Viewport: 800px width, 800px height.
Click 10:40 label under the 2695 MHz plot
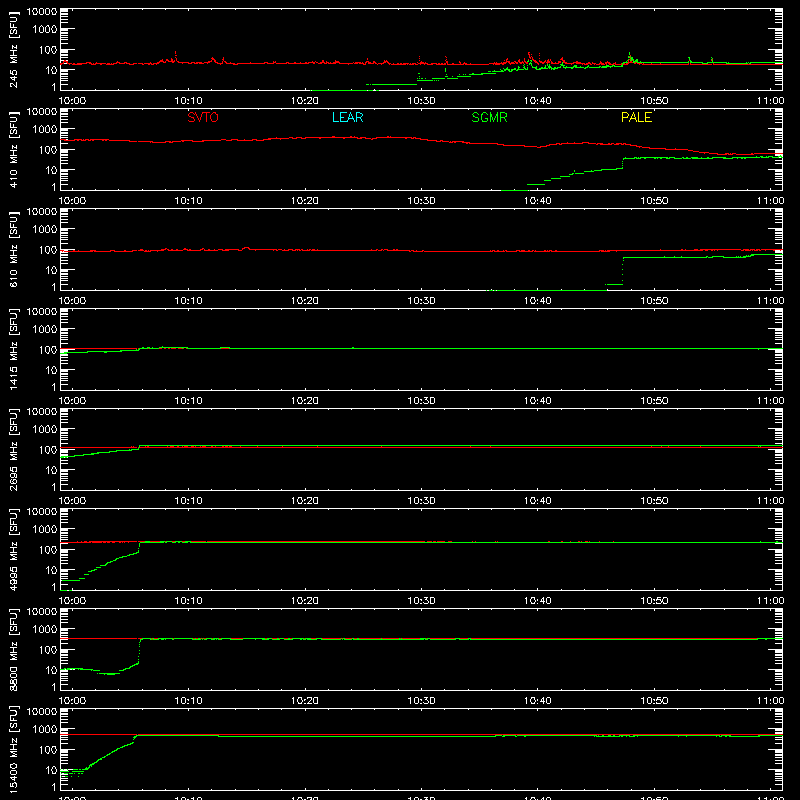538,501
